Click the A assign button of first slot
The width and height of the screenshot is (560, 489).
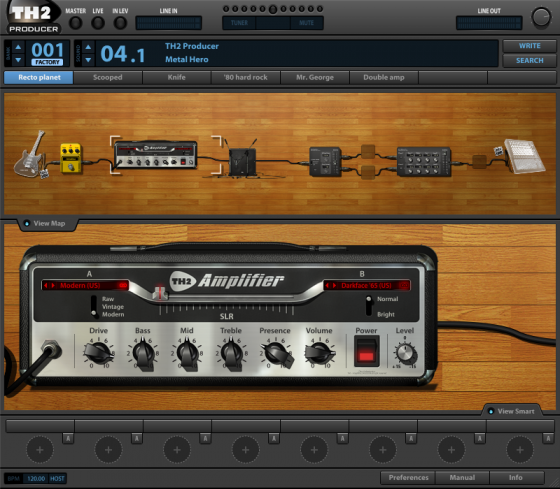pos(68,438)
